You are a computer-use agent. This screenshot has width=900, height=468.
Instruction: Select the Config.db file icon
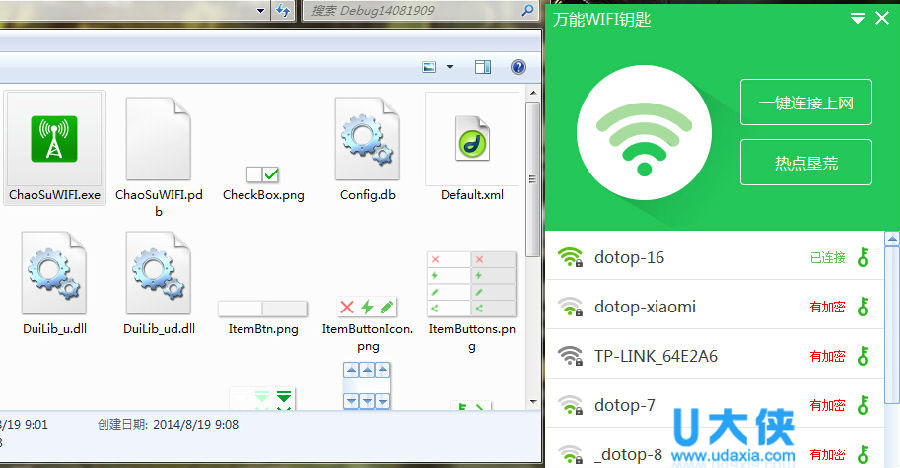pyautogui.click(x=367, y=139)
